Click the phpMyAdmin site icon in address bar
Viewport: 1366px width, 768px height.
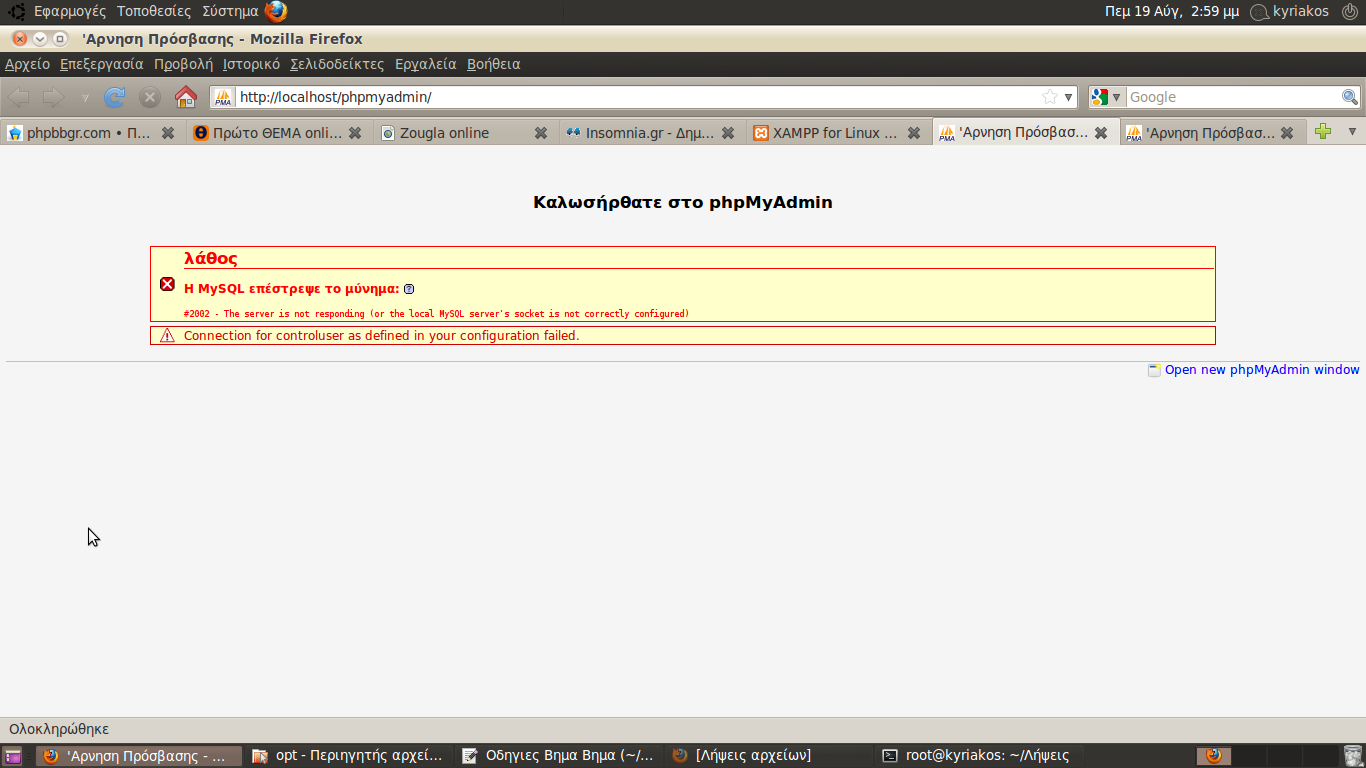pyautogui.click(x=223, y=97)
